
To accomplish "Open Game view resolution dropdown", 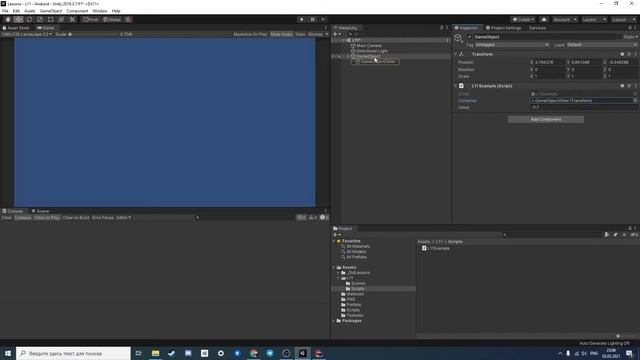I will point(27,34).
